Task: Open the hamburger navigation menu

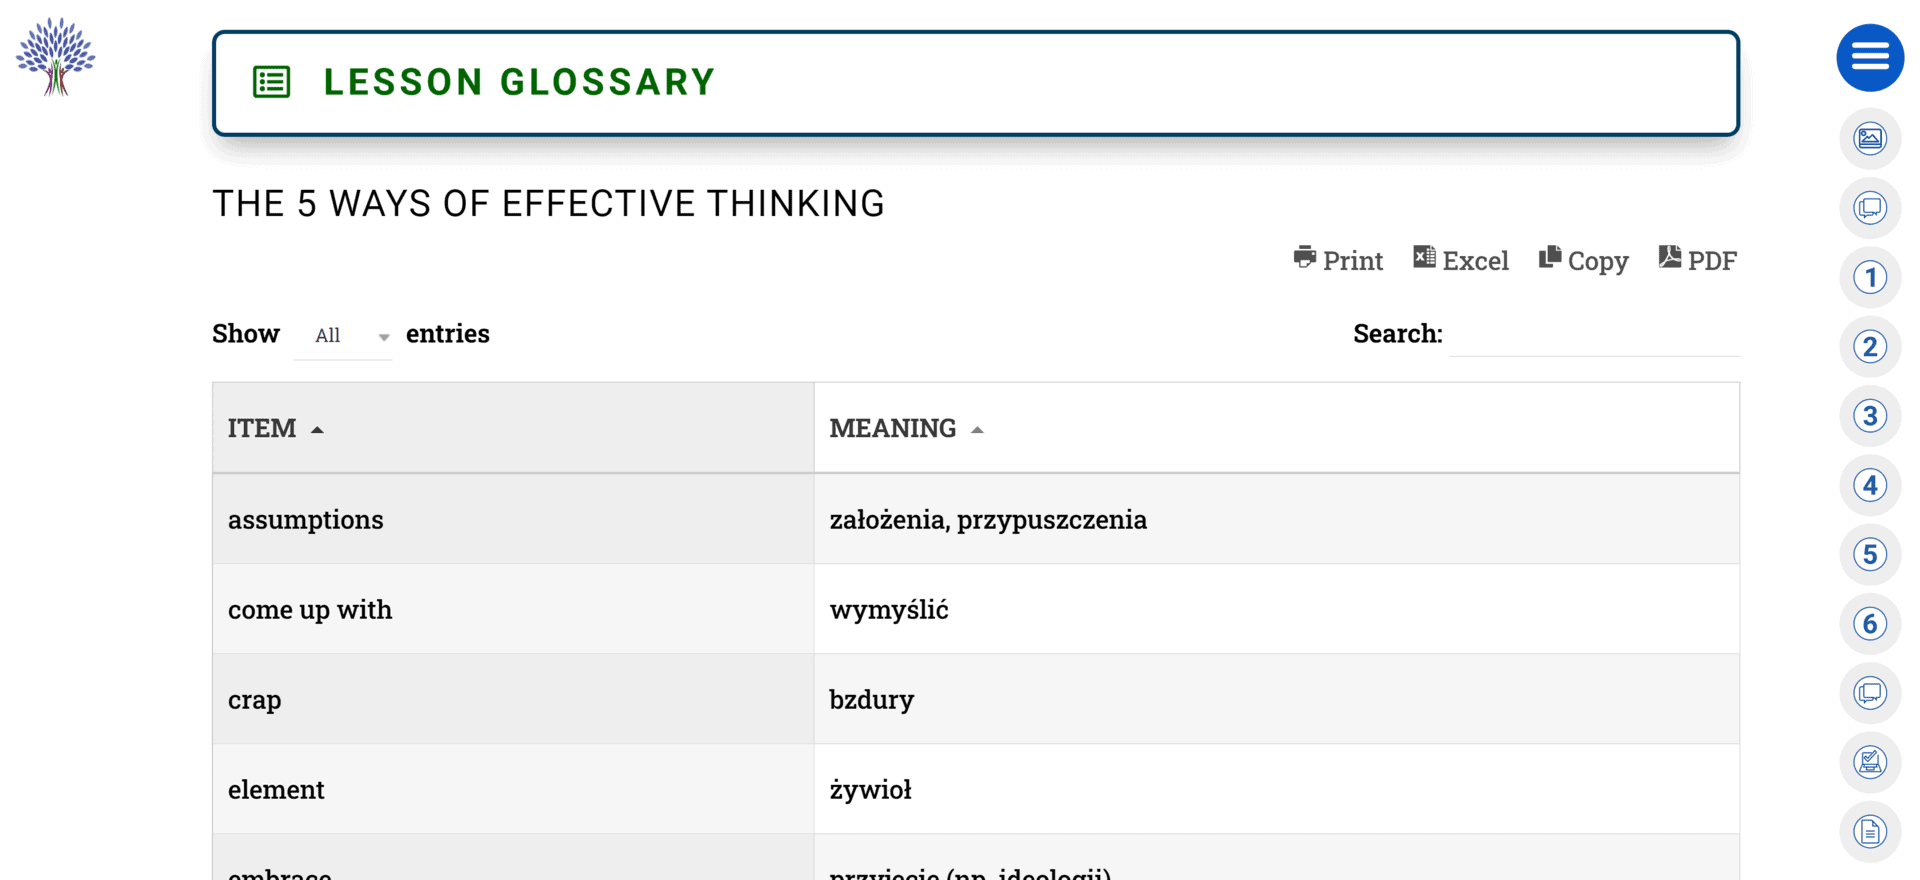Action: coord(1870,57)
